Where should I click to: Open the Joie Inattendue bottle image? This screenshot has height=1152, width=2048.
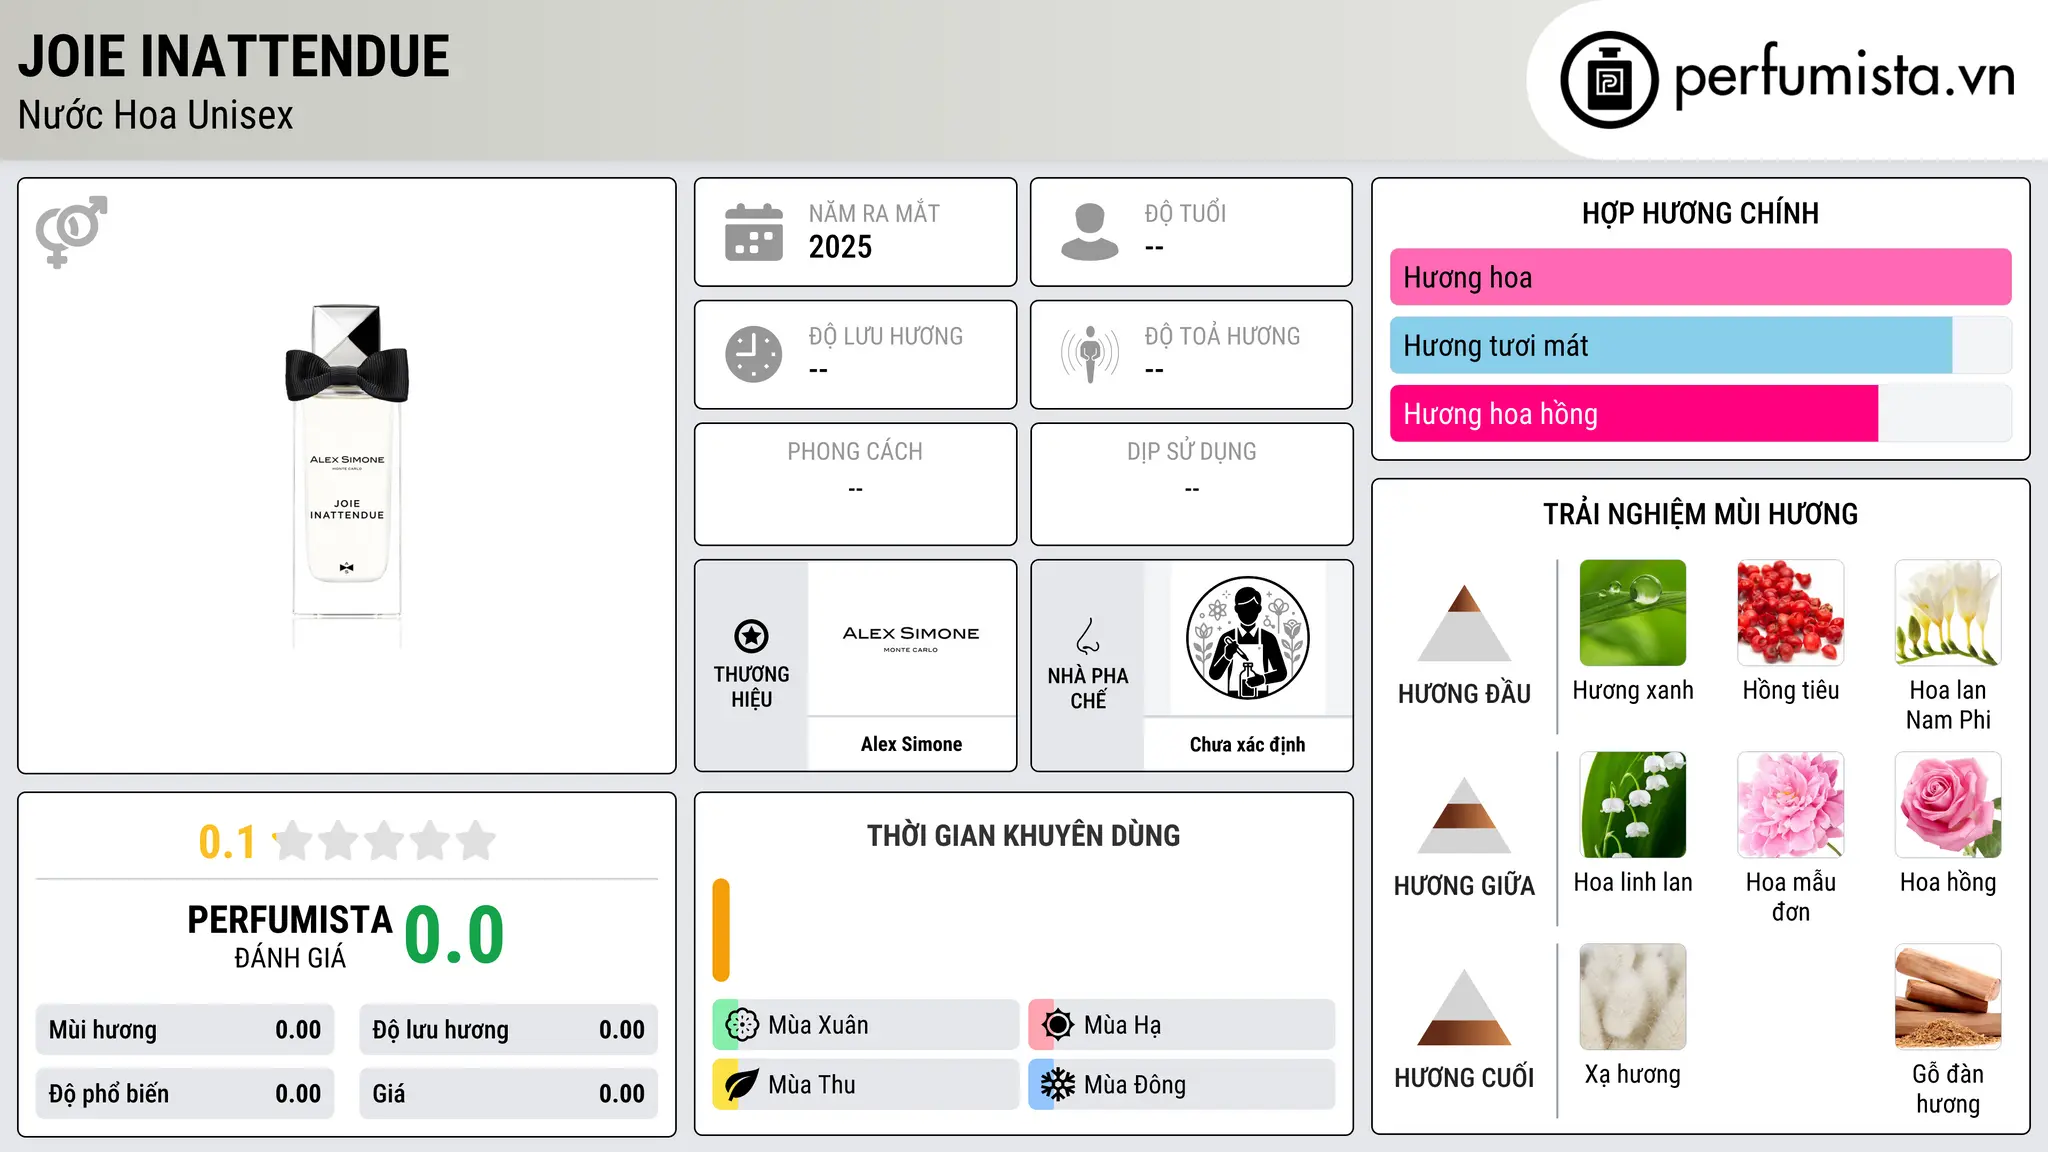point(347,476)
